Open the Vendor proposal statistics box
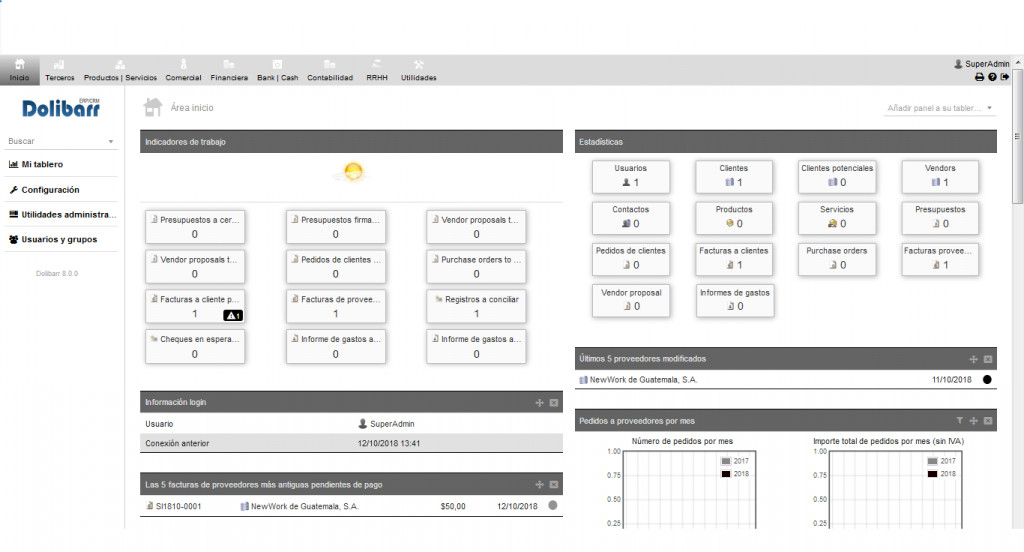This screenshot has width=1024, height=552. click(631, 300)
